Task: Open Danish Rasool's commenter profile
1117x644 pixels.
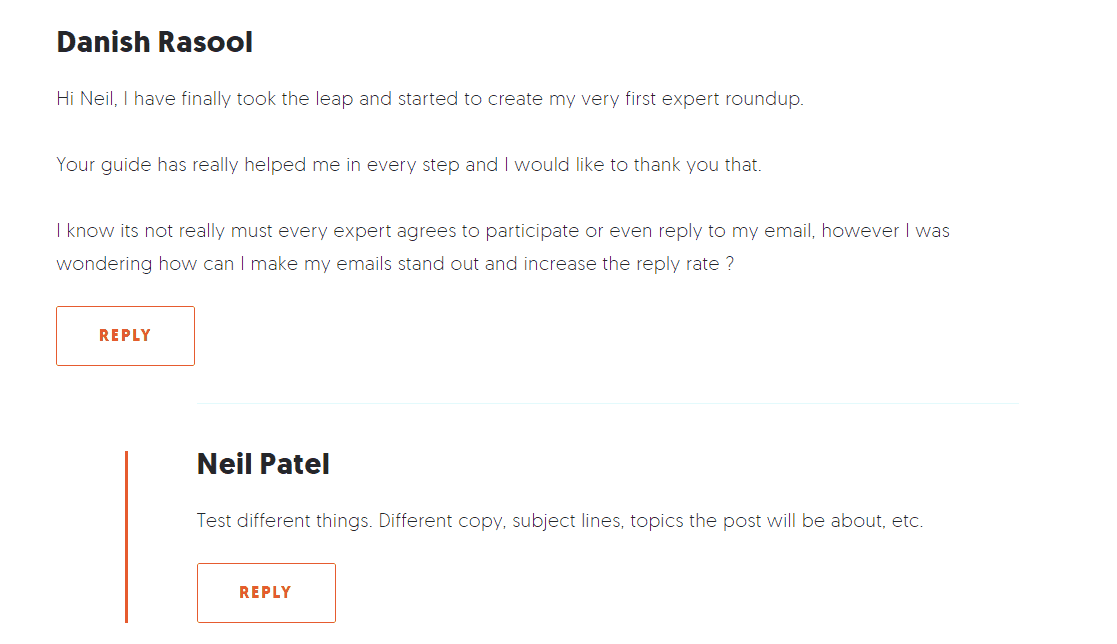Action: coord(154,42)
